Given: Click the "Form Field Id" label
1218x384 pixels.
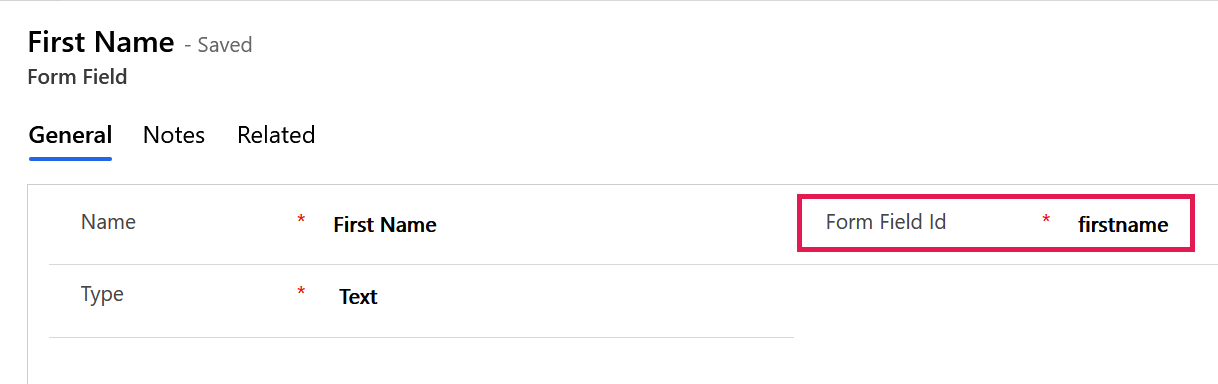Looking at the screenshot, I should point(886,222).
